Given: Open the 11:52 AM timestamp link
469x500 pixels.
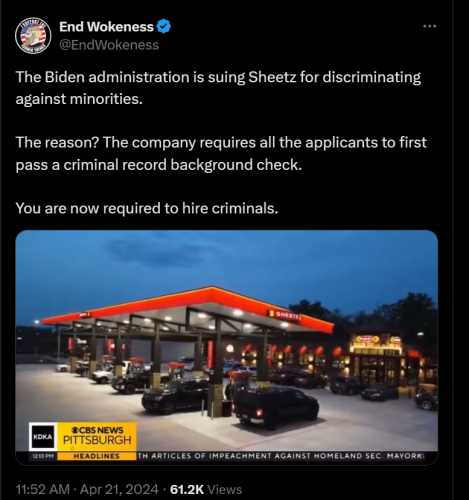Looking at the screenshot, I should tap(42, 489).
